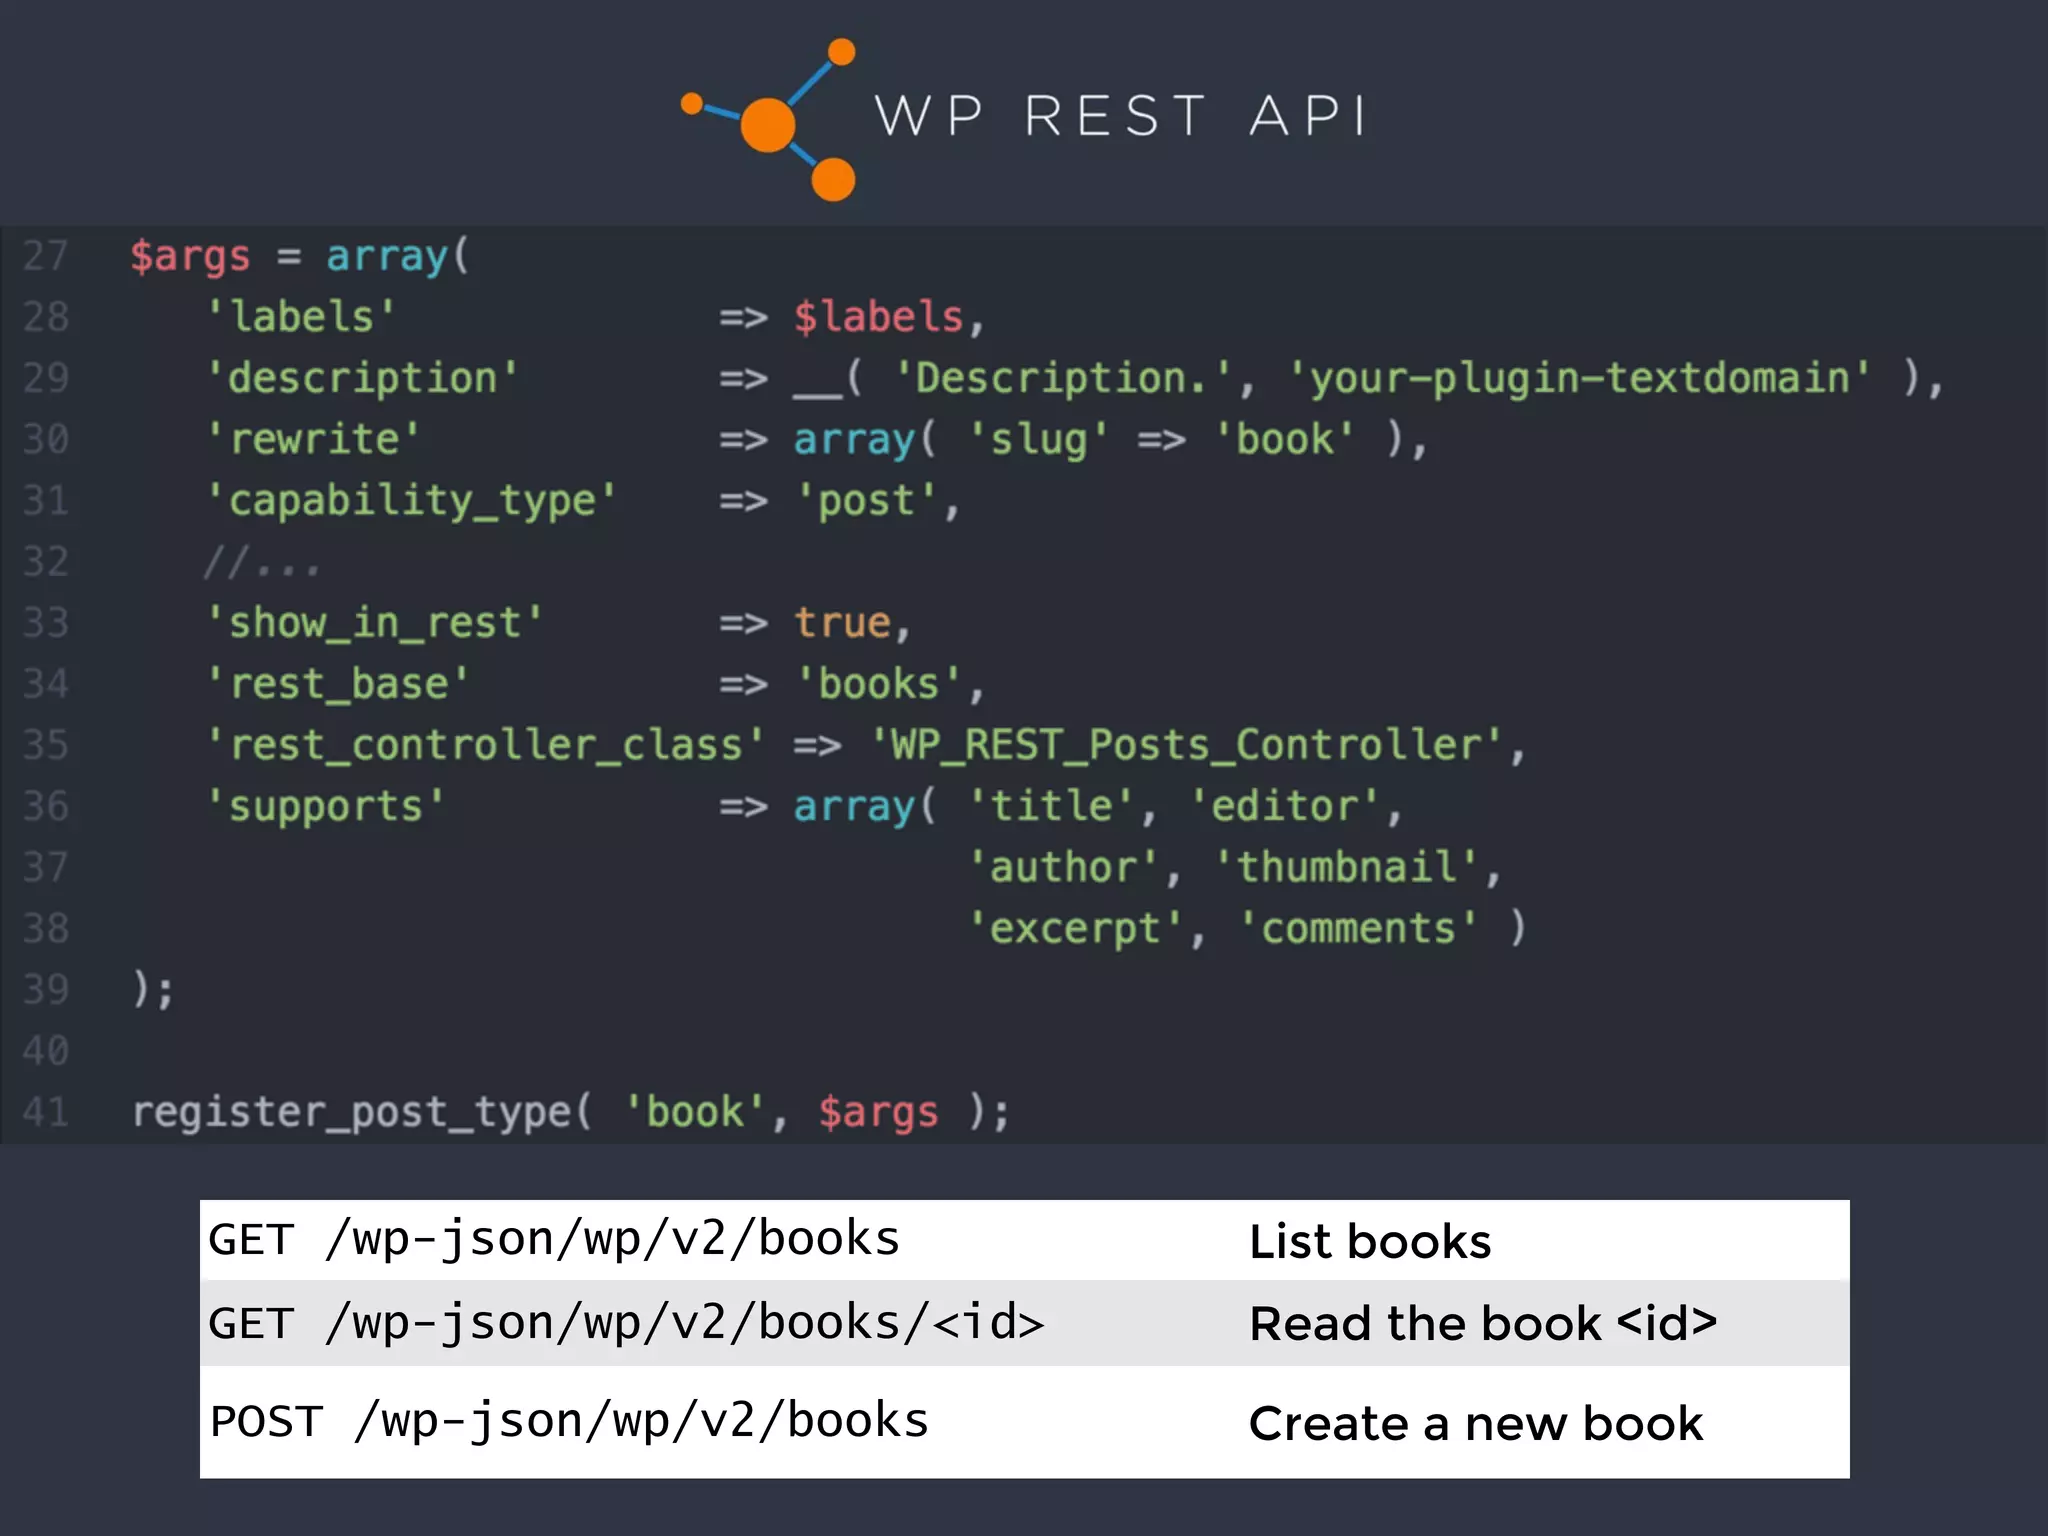Screen dimensions: 2048x1536
Task: Click line number 33 in the gutter
Action: point(46,623)
